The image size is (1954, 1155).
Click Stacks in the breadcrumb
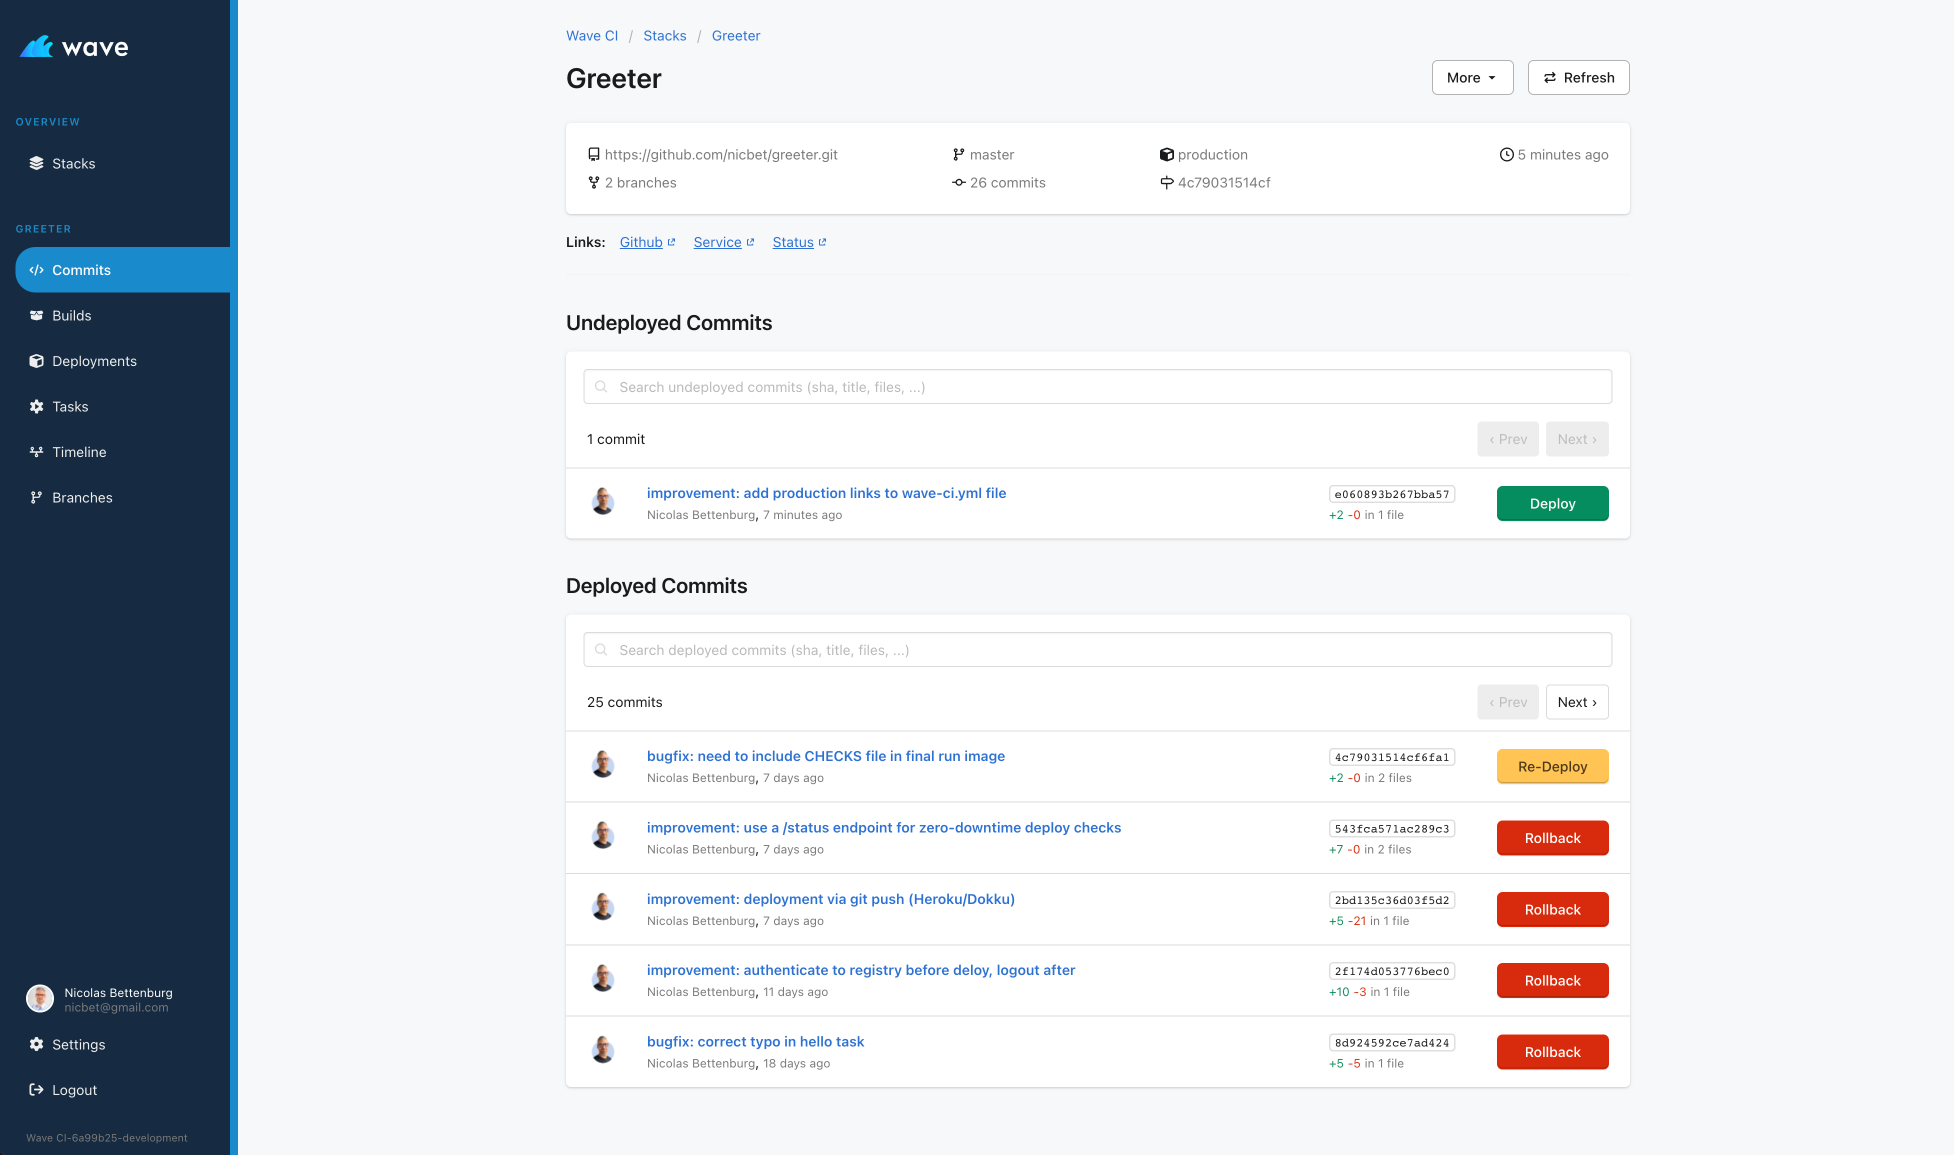click(664, 36)
